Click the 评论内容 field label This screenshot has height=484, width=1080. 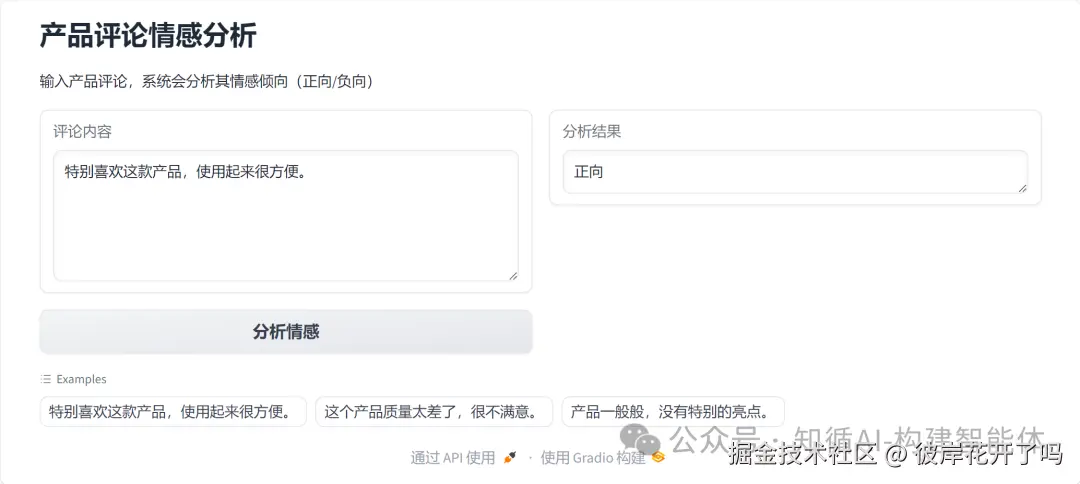(x=82, y=131)
